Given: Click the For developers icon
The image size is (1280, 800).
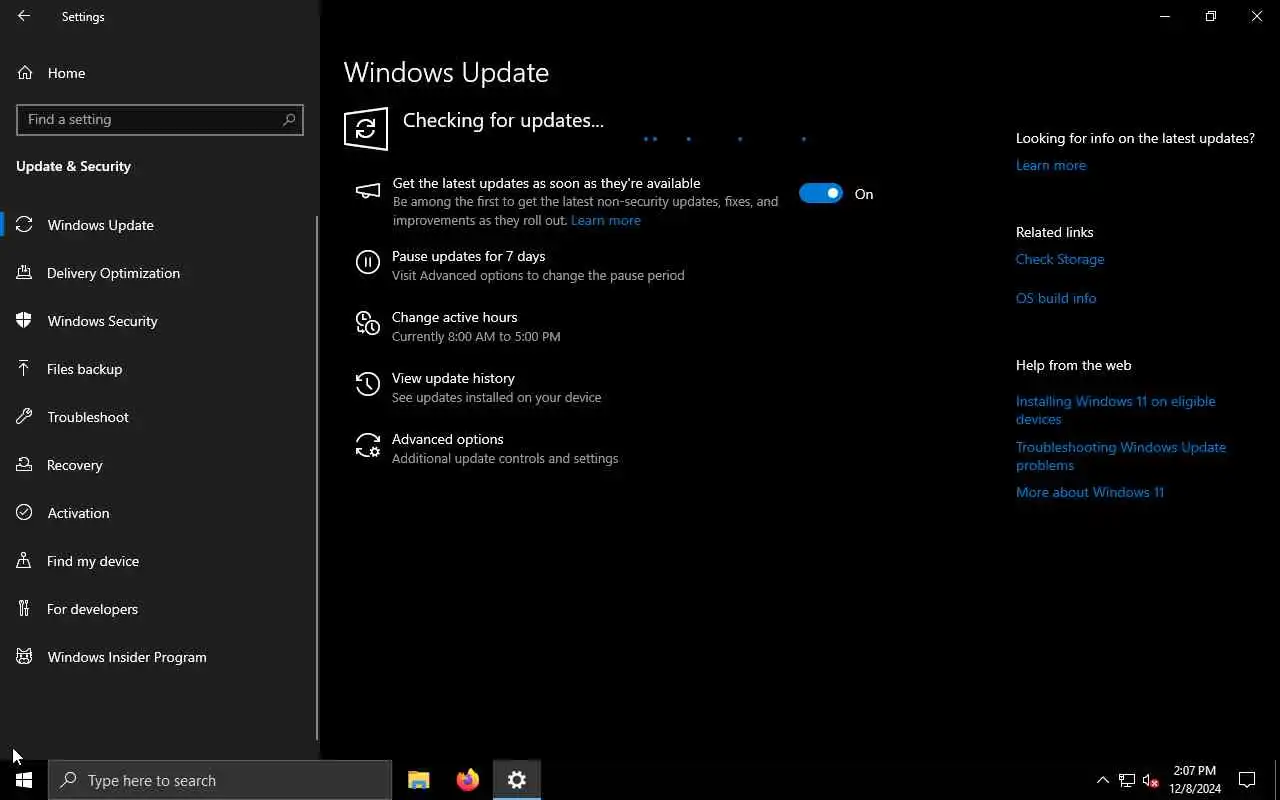Looking at the screenshot, I should point(24,609).
